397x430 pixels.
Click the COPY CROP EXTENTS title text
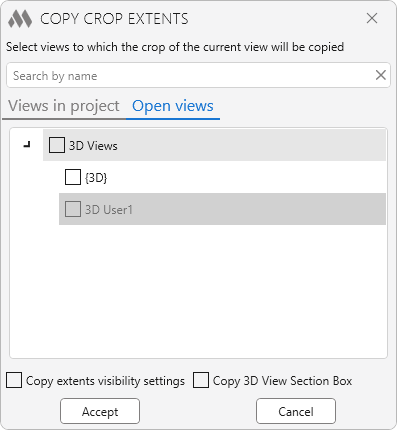pyautogui.click(x=114, y=19)
